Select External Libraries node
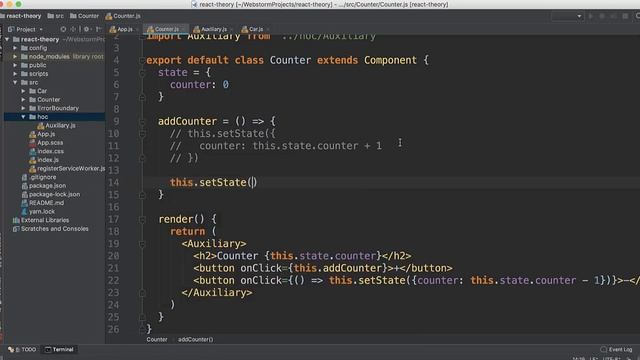This screenshot has height=360, width=640. 41,220
